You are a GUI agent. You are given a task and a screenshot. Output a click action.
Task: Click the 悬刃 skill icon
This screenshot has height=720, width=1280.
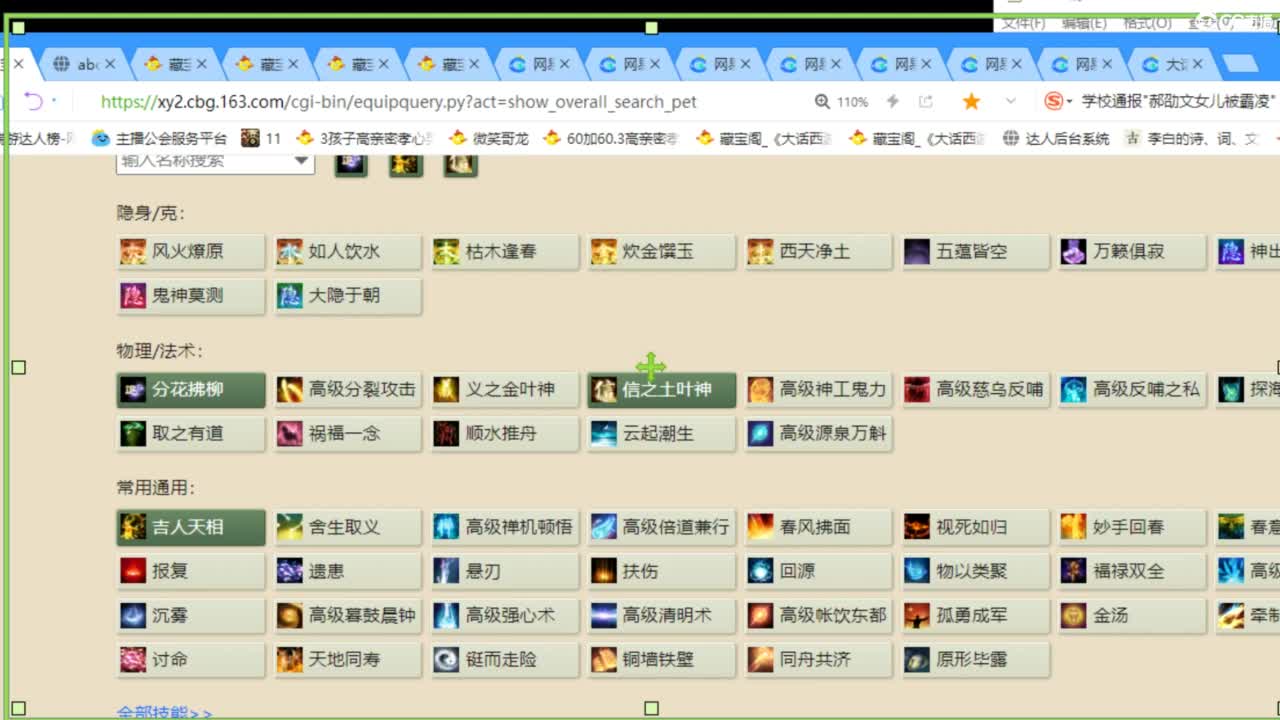[446, 571]
